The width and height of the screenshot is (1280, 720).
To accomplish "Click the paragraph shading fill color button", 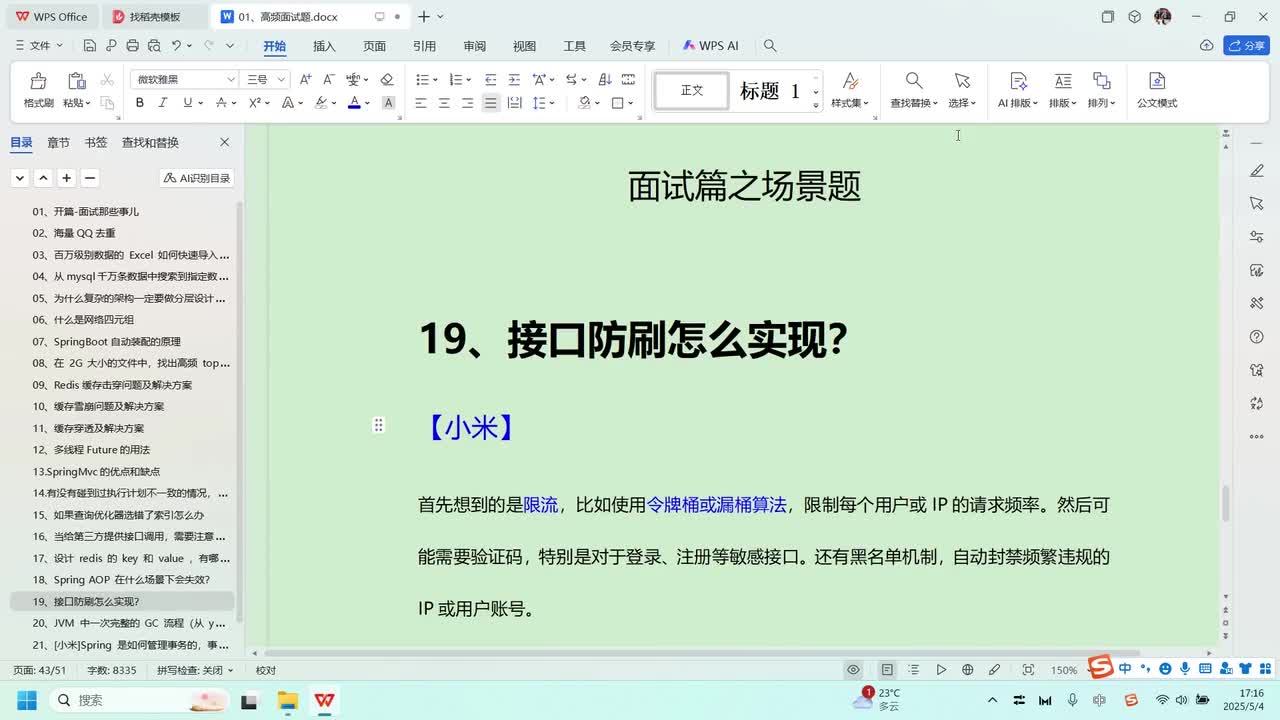I will (x=584, y=103).
